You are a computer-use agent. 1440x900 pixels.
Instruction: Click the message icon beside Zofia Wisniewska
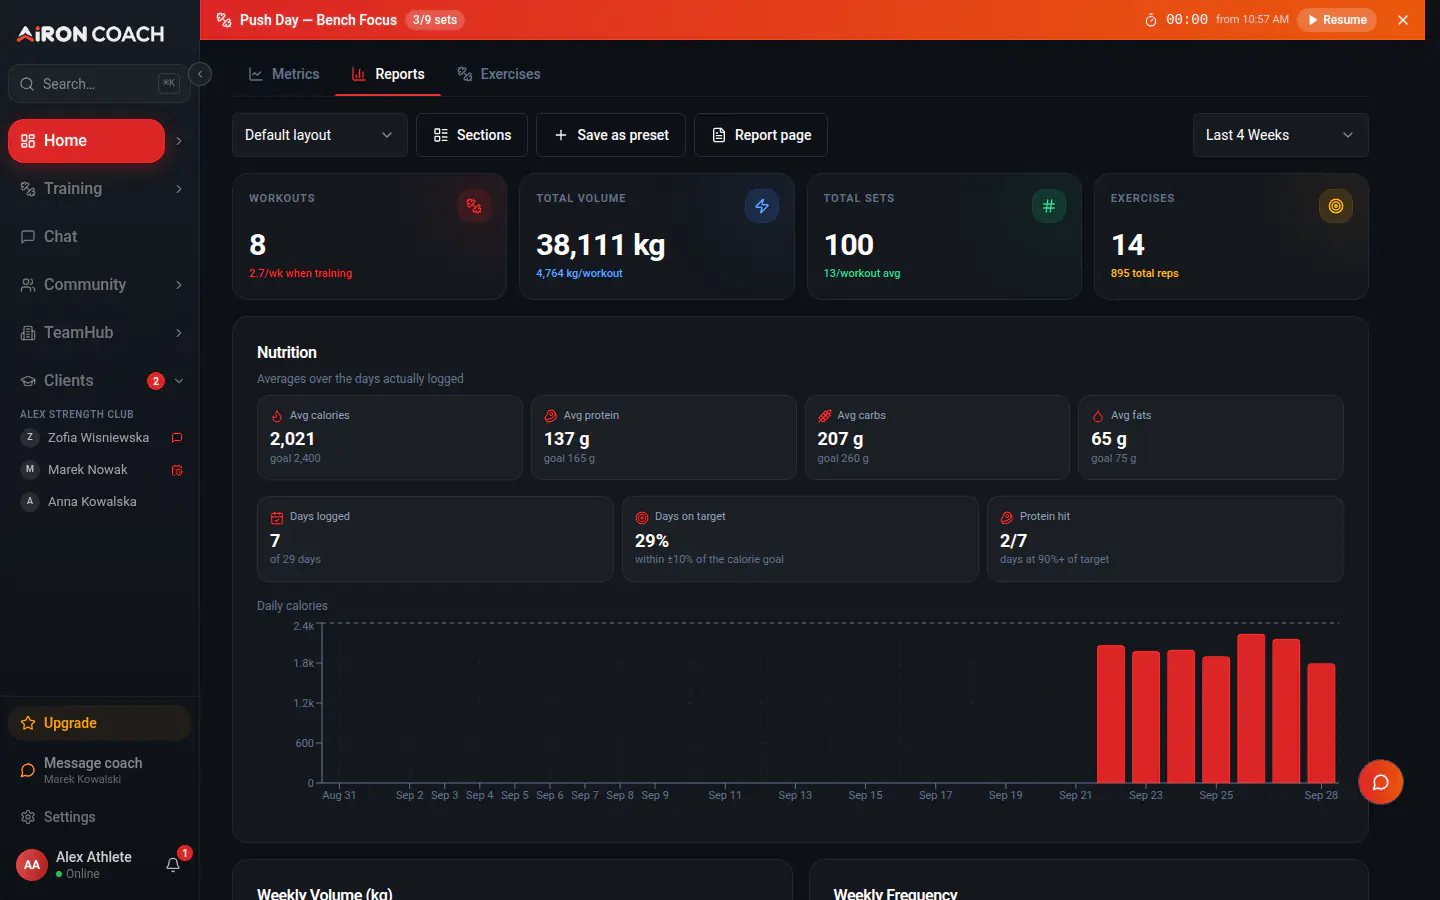[x=177, y=438]
